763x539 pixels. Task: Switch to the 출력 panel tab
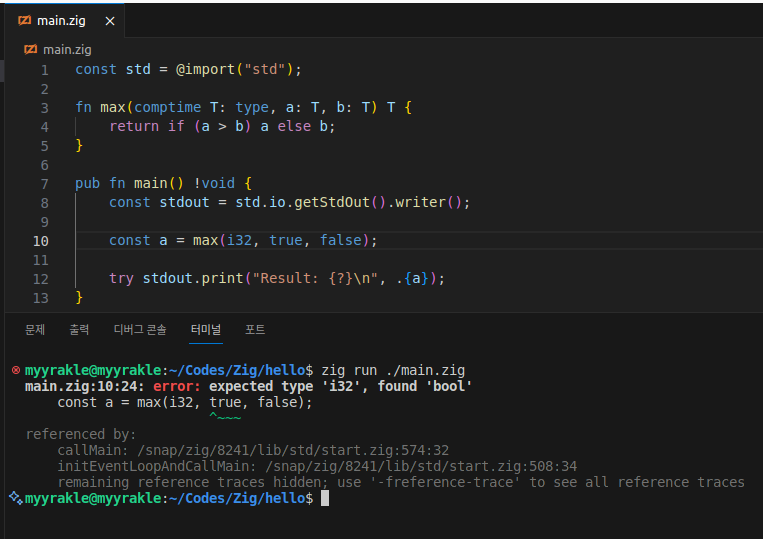(79, 329)
